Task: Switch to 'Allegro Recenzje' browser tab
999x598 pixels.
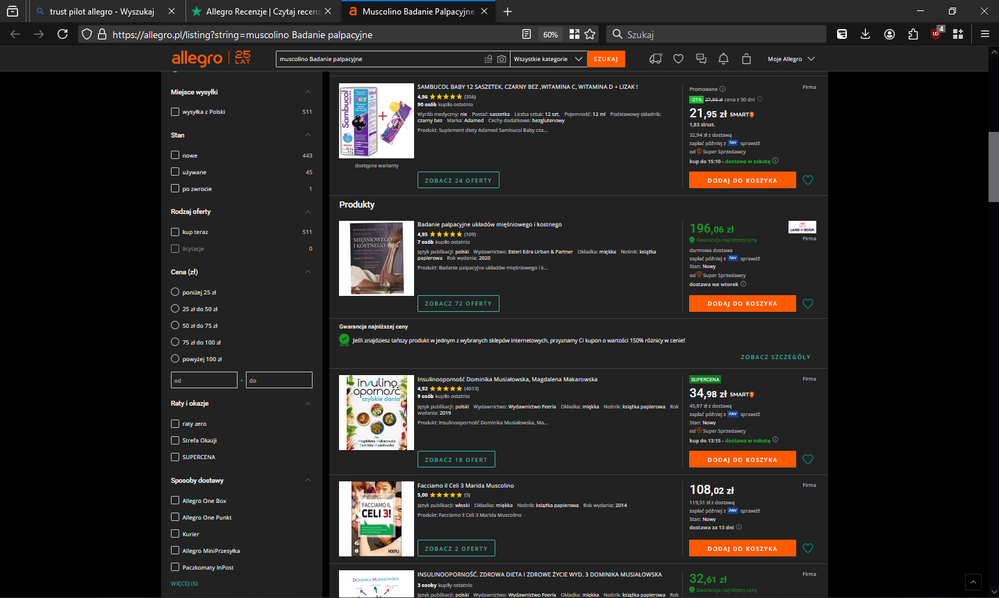Action: [262, 11]
